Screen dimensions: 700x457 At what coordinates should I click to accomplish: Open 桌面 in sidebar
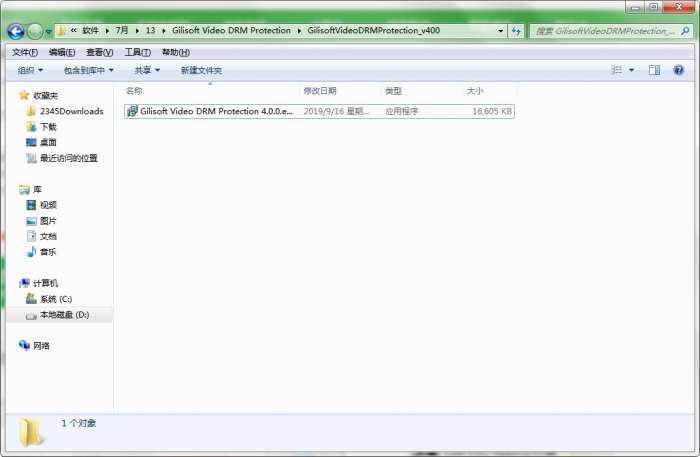48,142
